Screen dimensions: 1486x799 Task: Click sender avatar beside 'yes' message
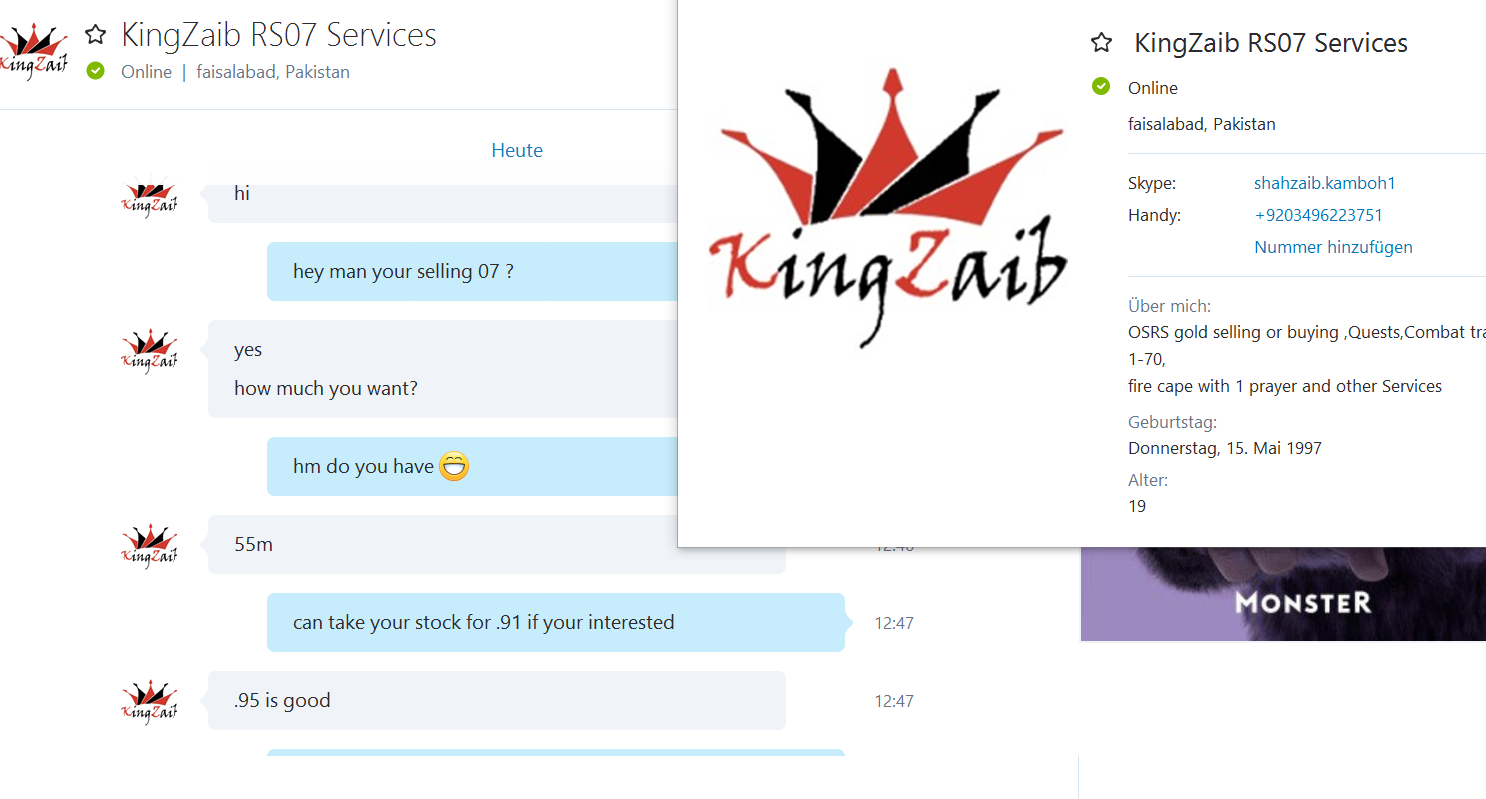click(x=149, y=352)
